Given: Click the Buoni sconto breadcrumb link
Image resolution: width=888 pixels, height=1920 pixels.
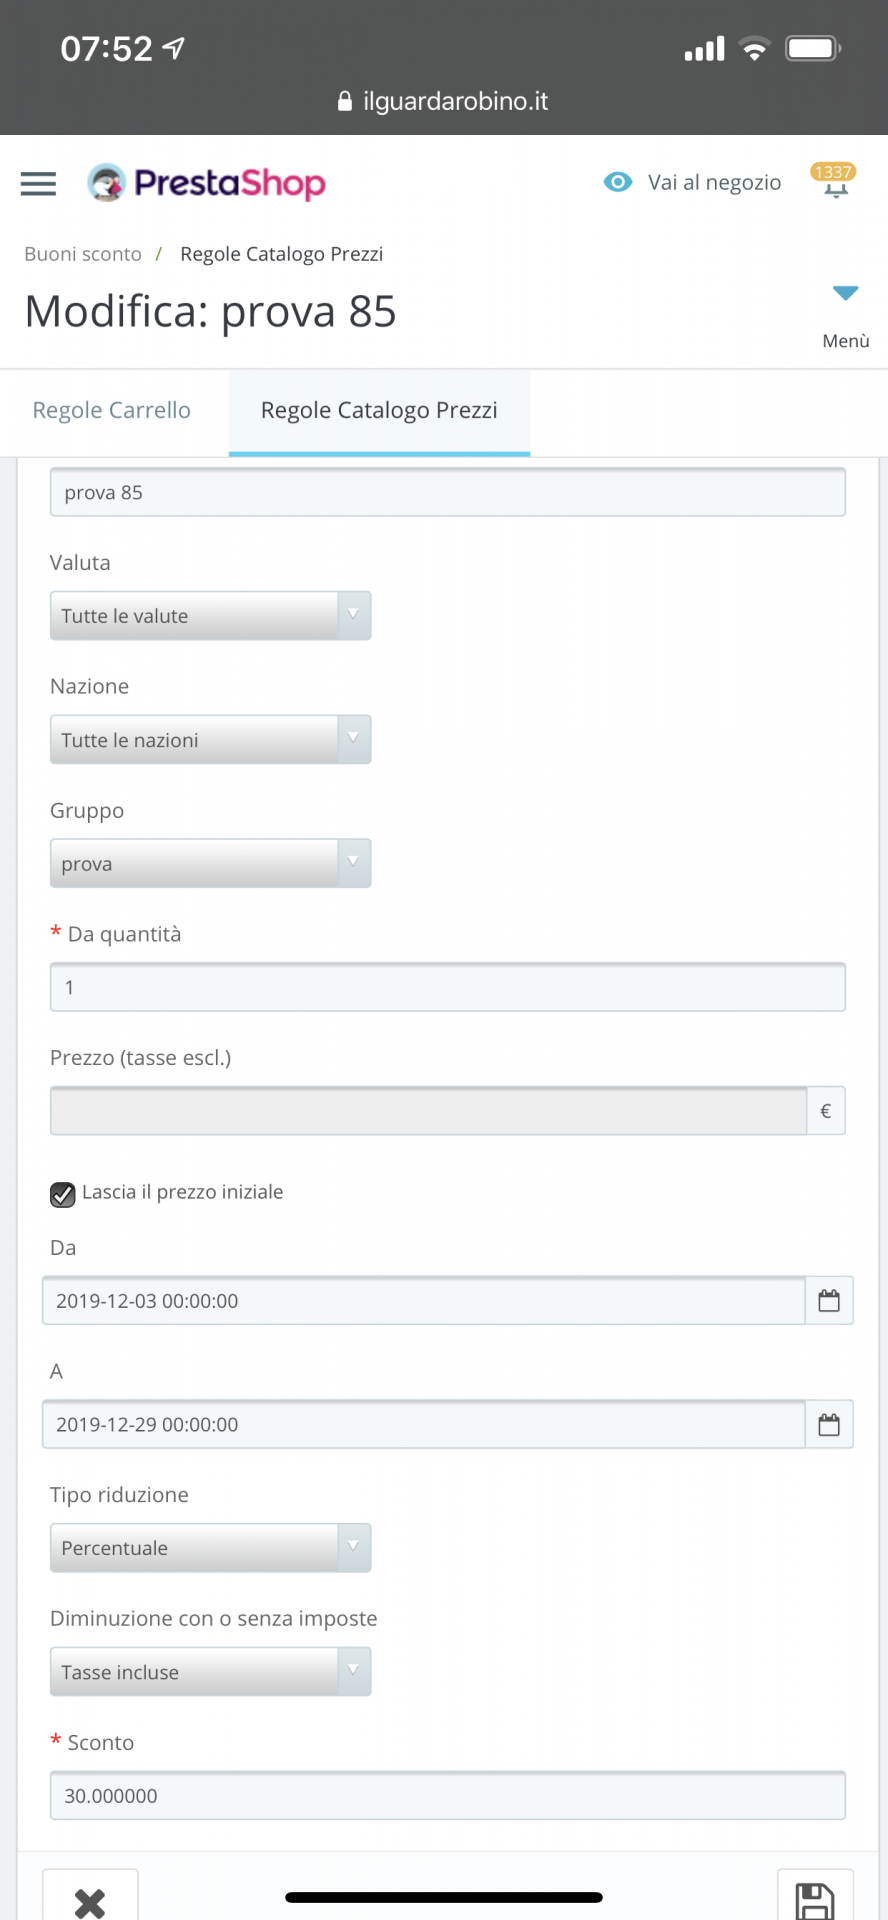Looking at the screenshot, I should 83,254.
